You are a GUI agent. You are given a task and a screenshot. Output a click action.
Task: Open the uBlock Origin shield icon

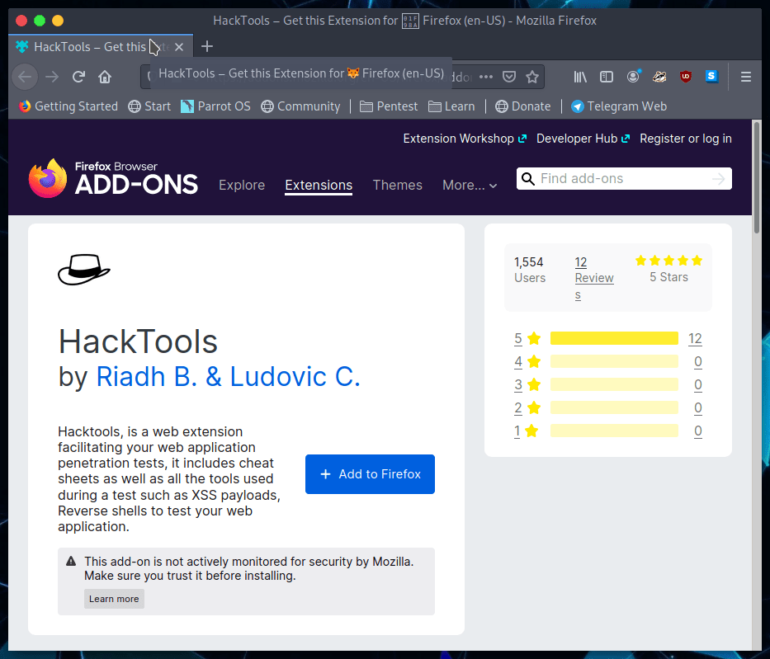point(686,77)
